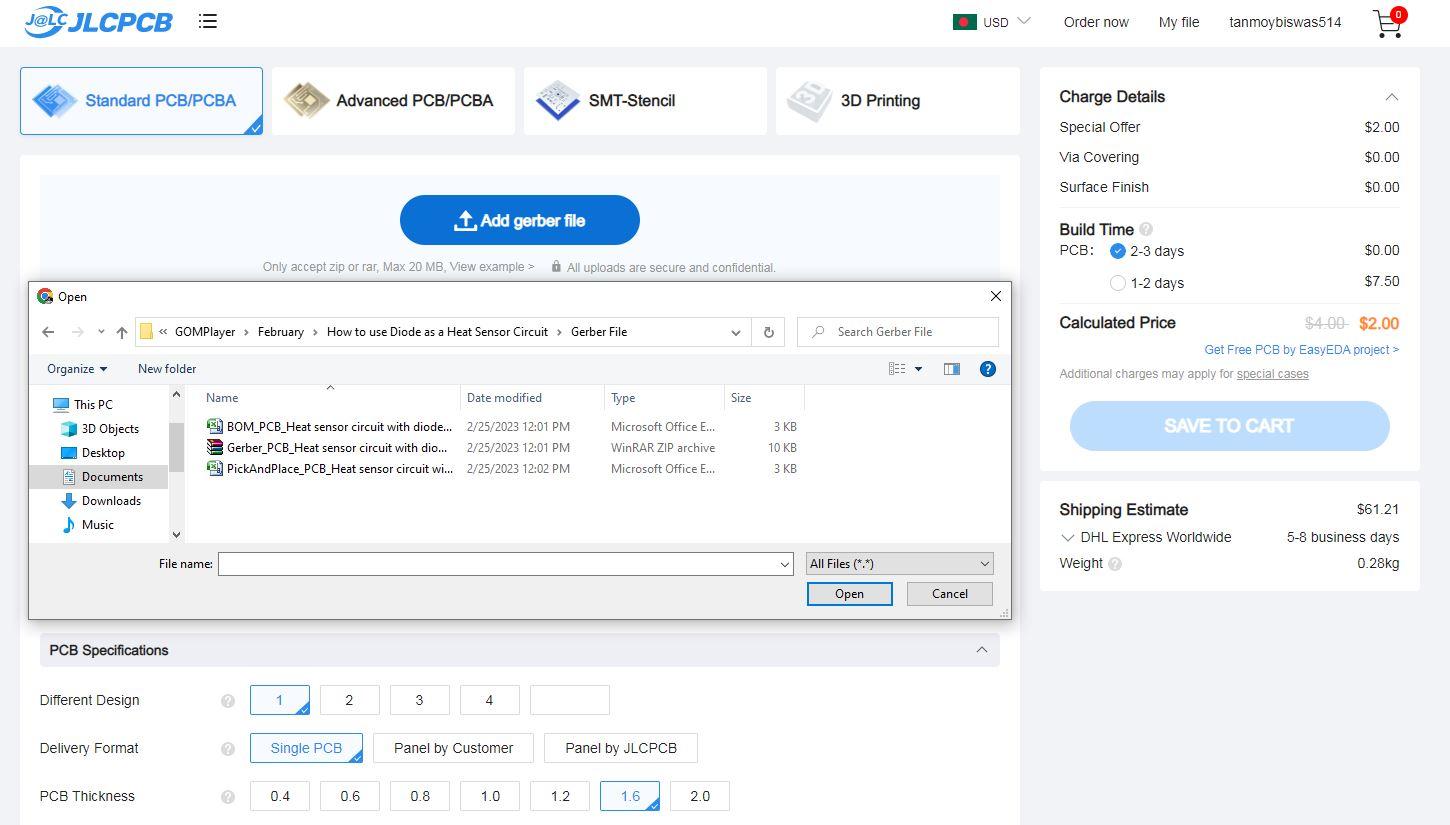This screenshot has height=825, width=1450.
Task: Switch to the Advanced PCB/PCBA tab
Action: tap(393, 101)
